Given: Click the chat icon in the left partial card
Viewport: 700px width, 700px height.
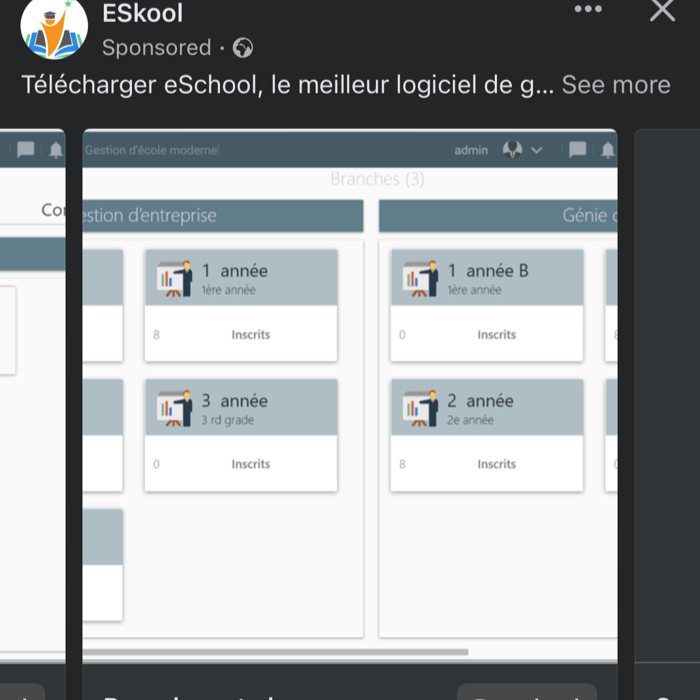Looking at the screenshot, I should (25, 149).
